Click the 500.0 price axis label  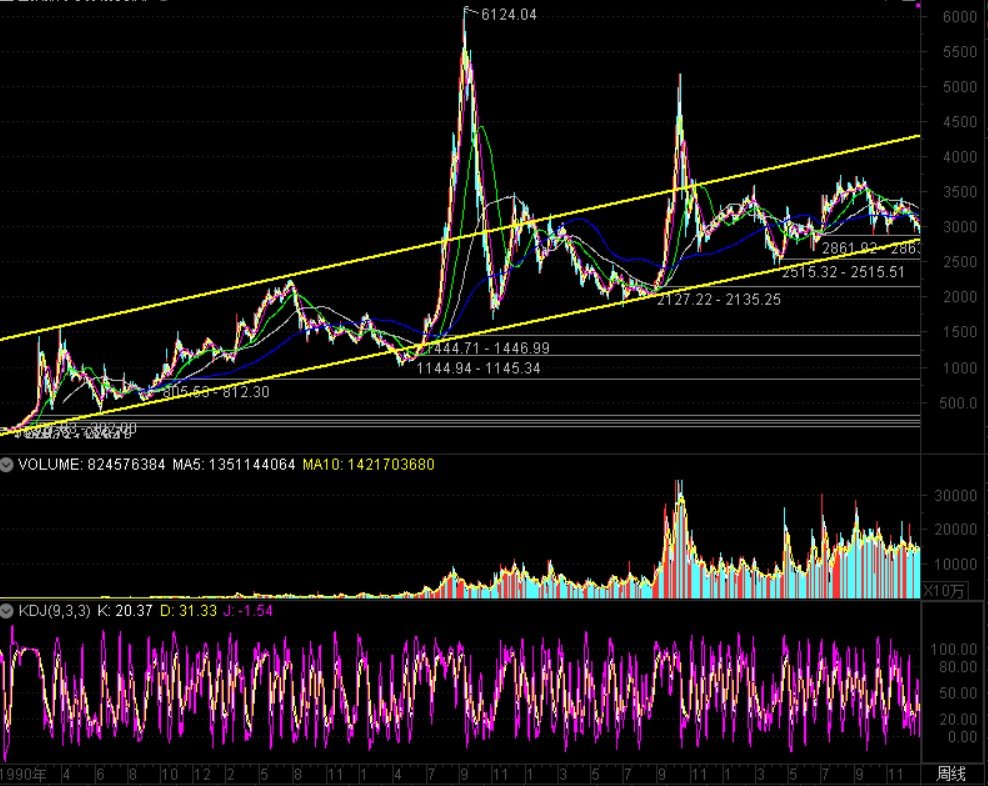(958, 403)
